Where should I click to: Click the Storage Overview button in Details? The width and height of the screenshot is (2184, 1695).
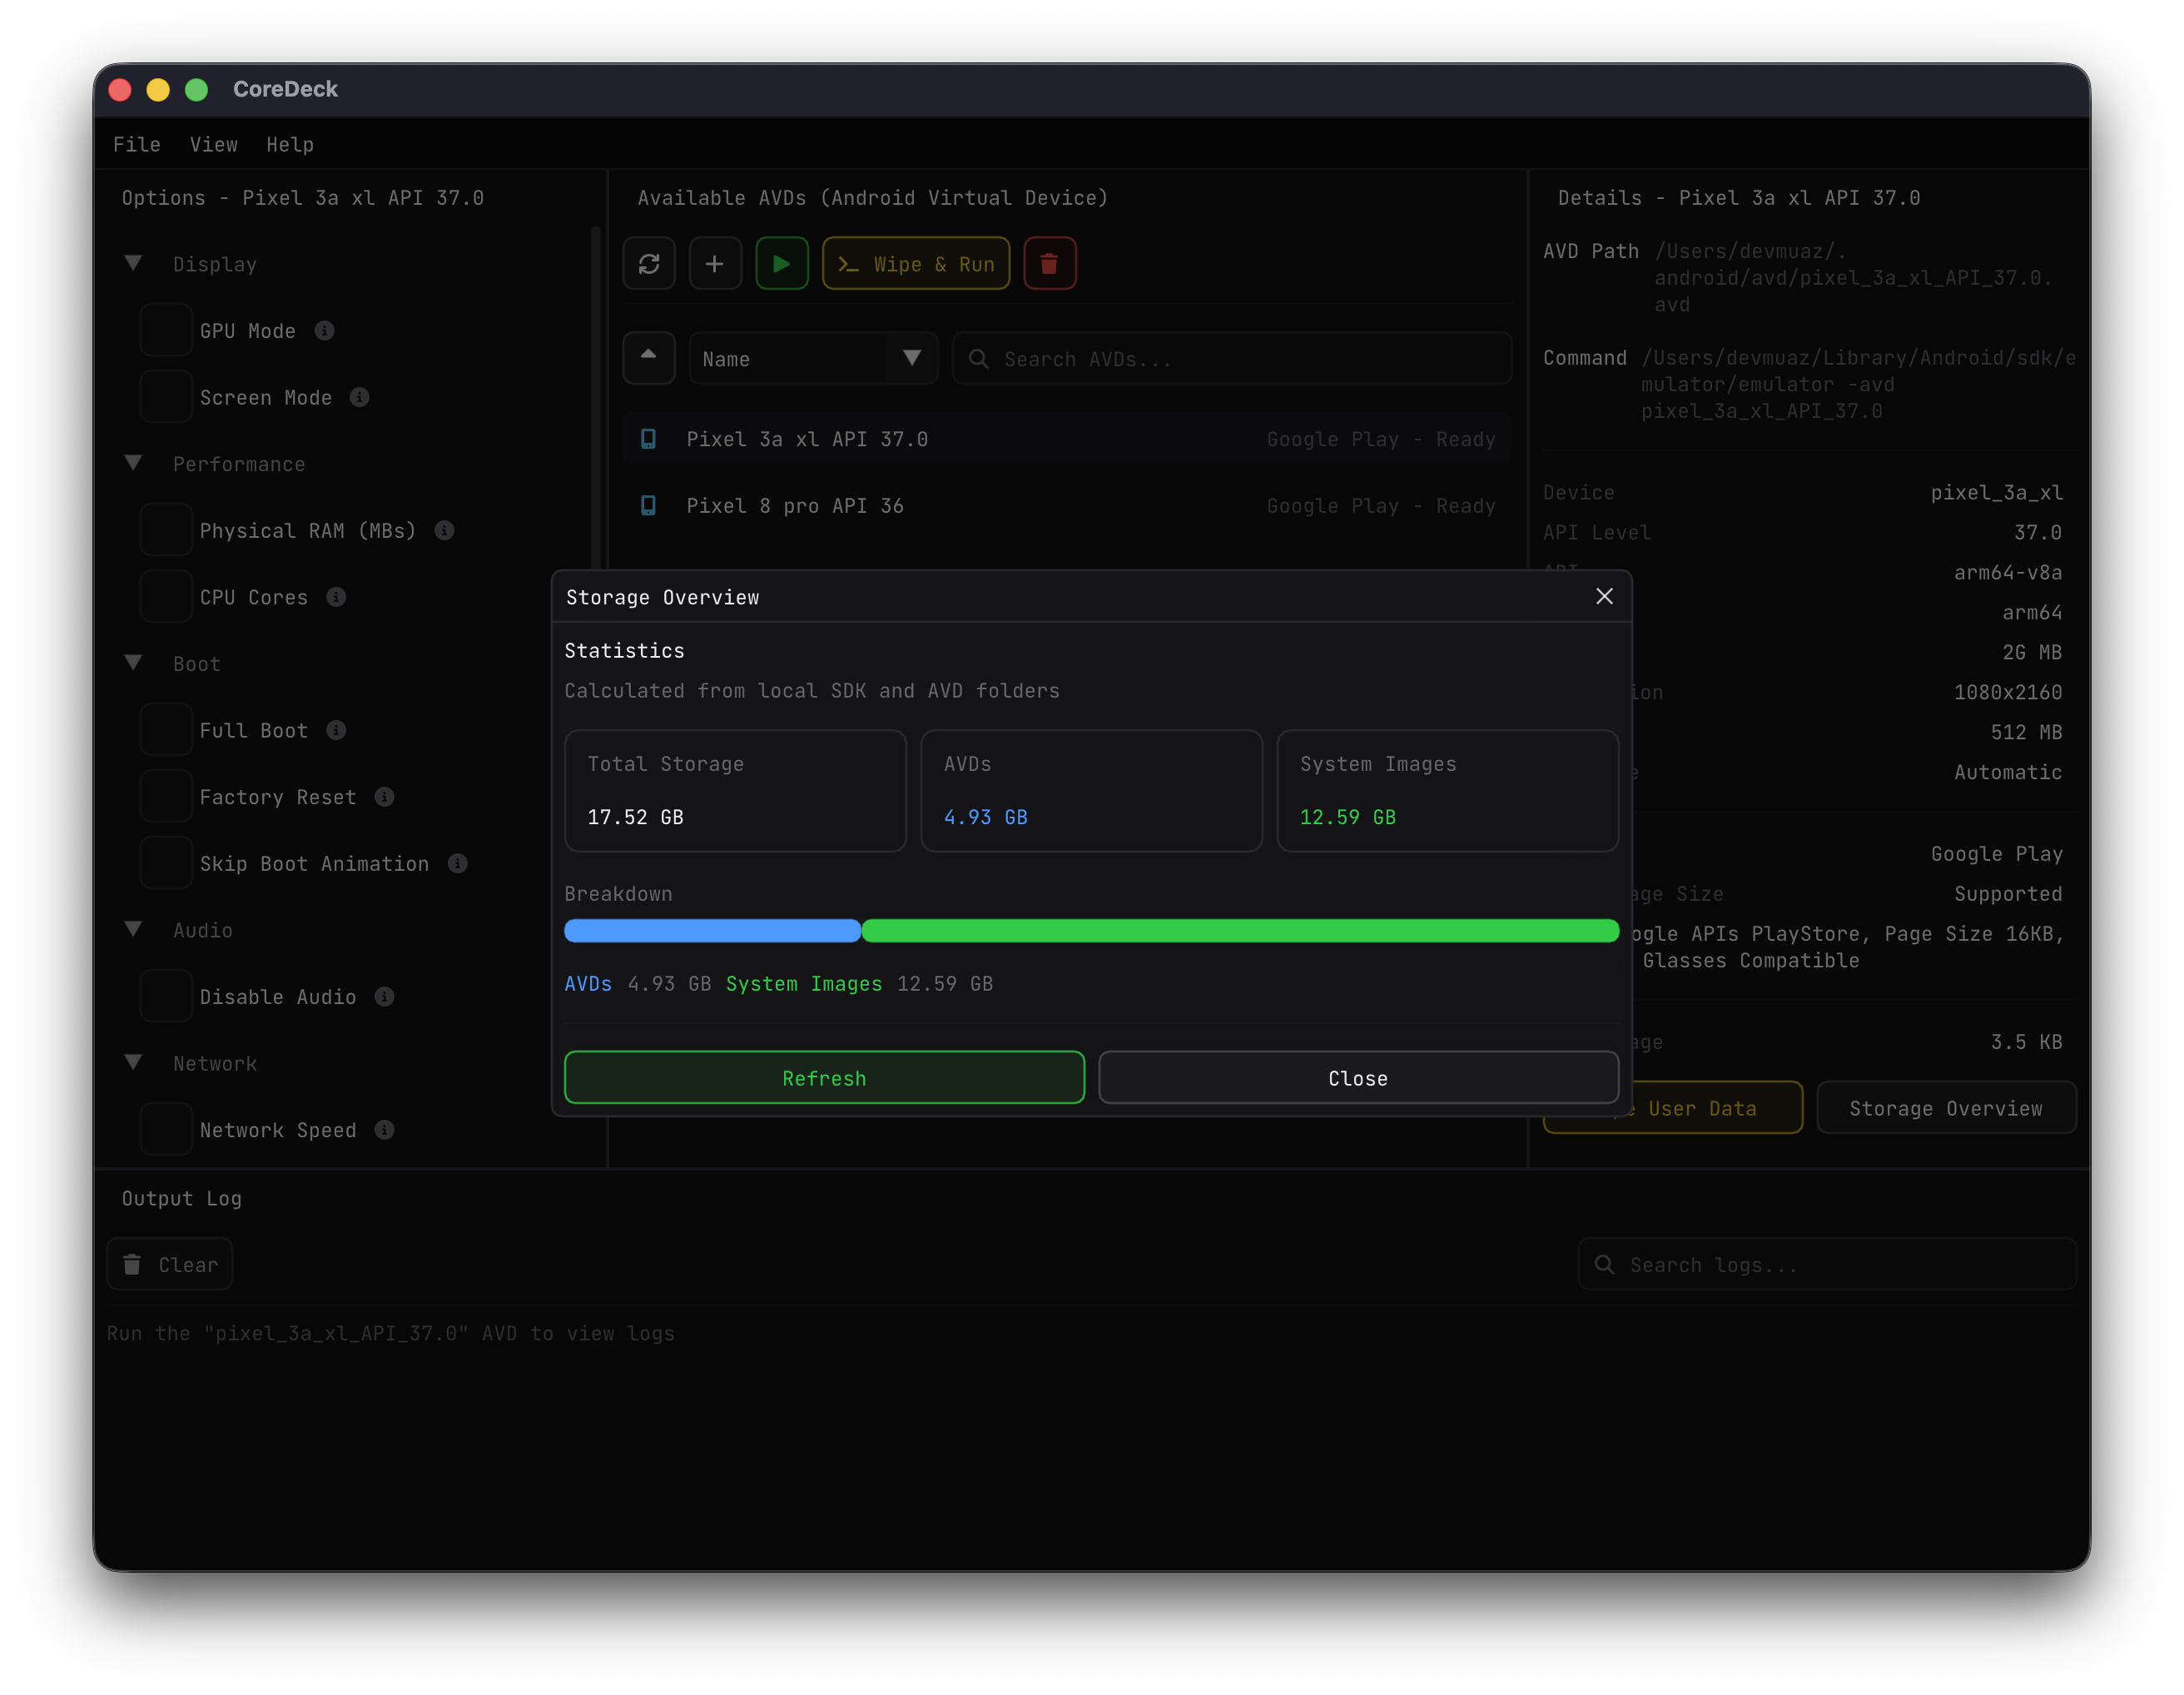(1946, 1109)
